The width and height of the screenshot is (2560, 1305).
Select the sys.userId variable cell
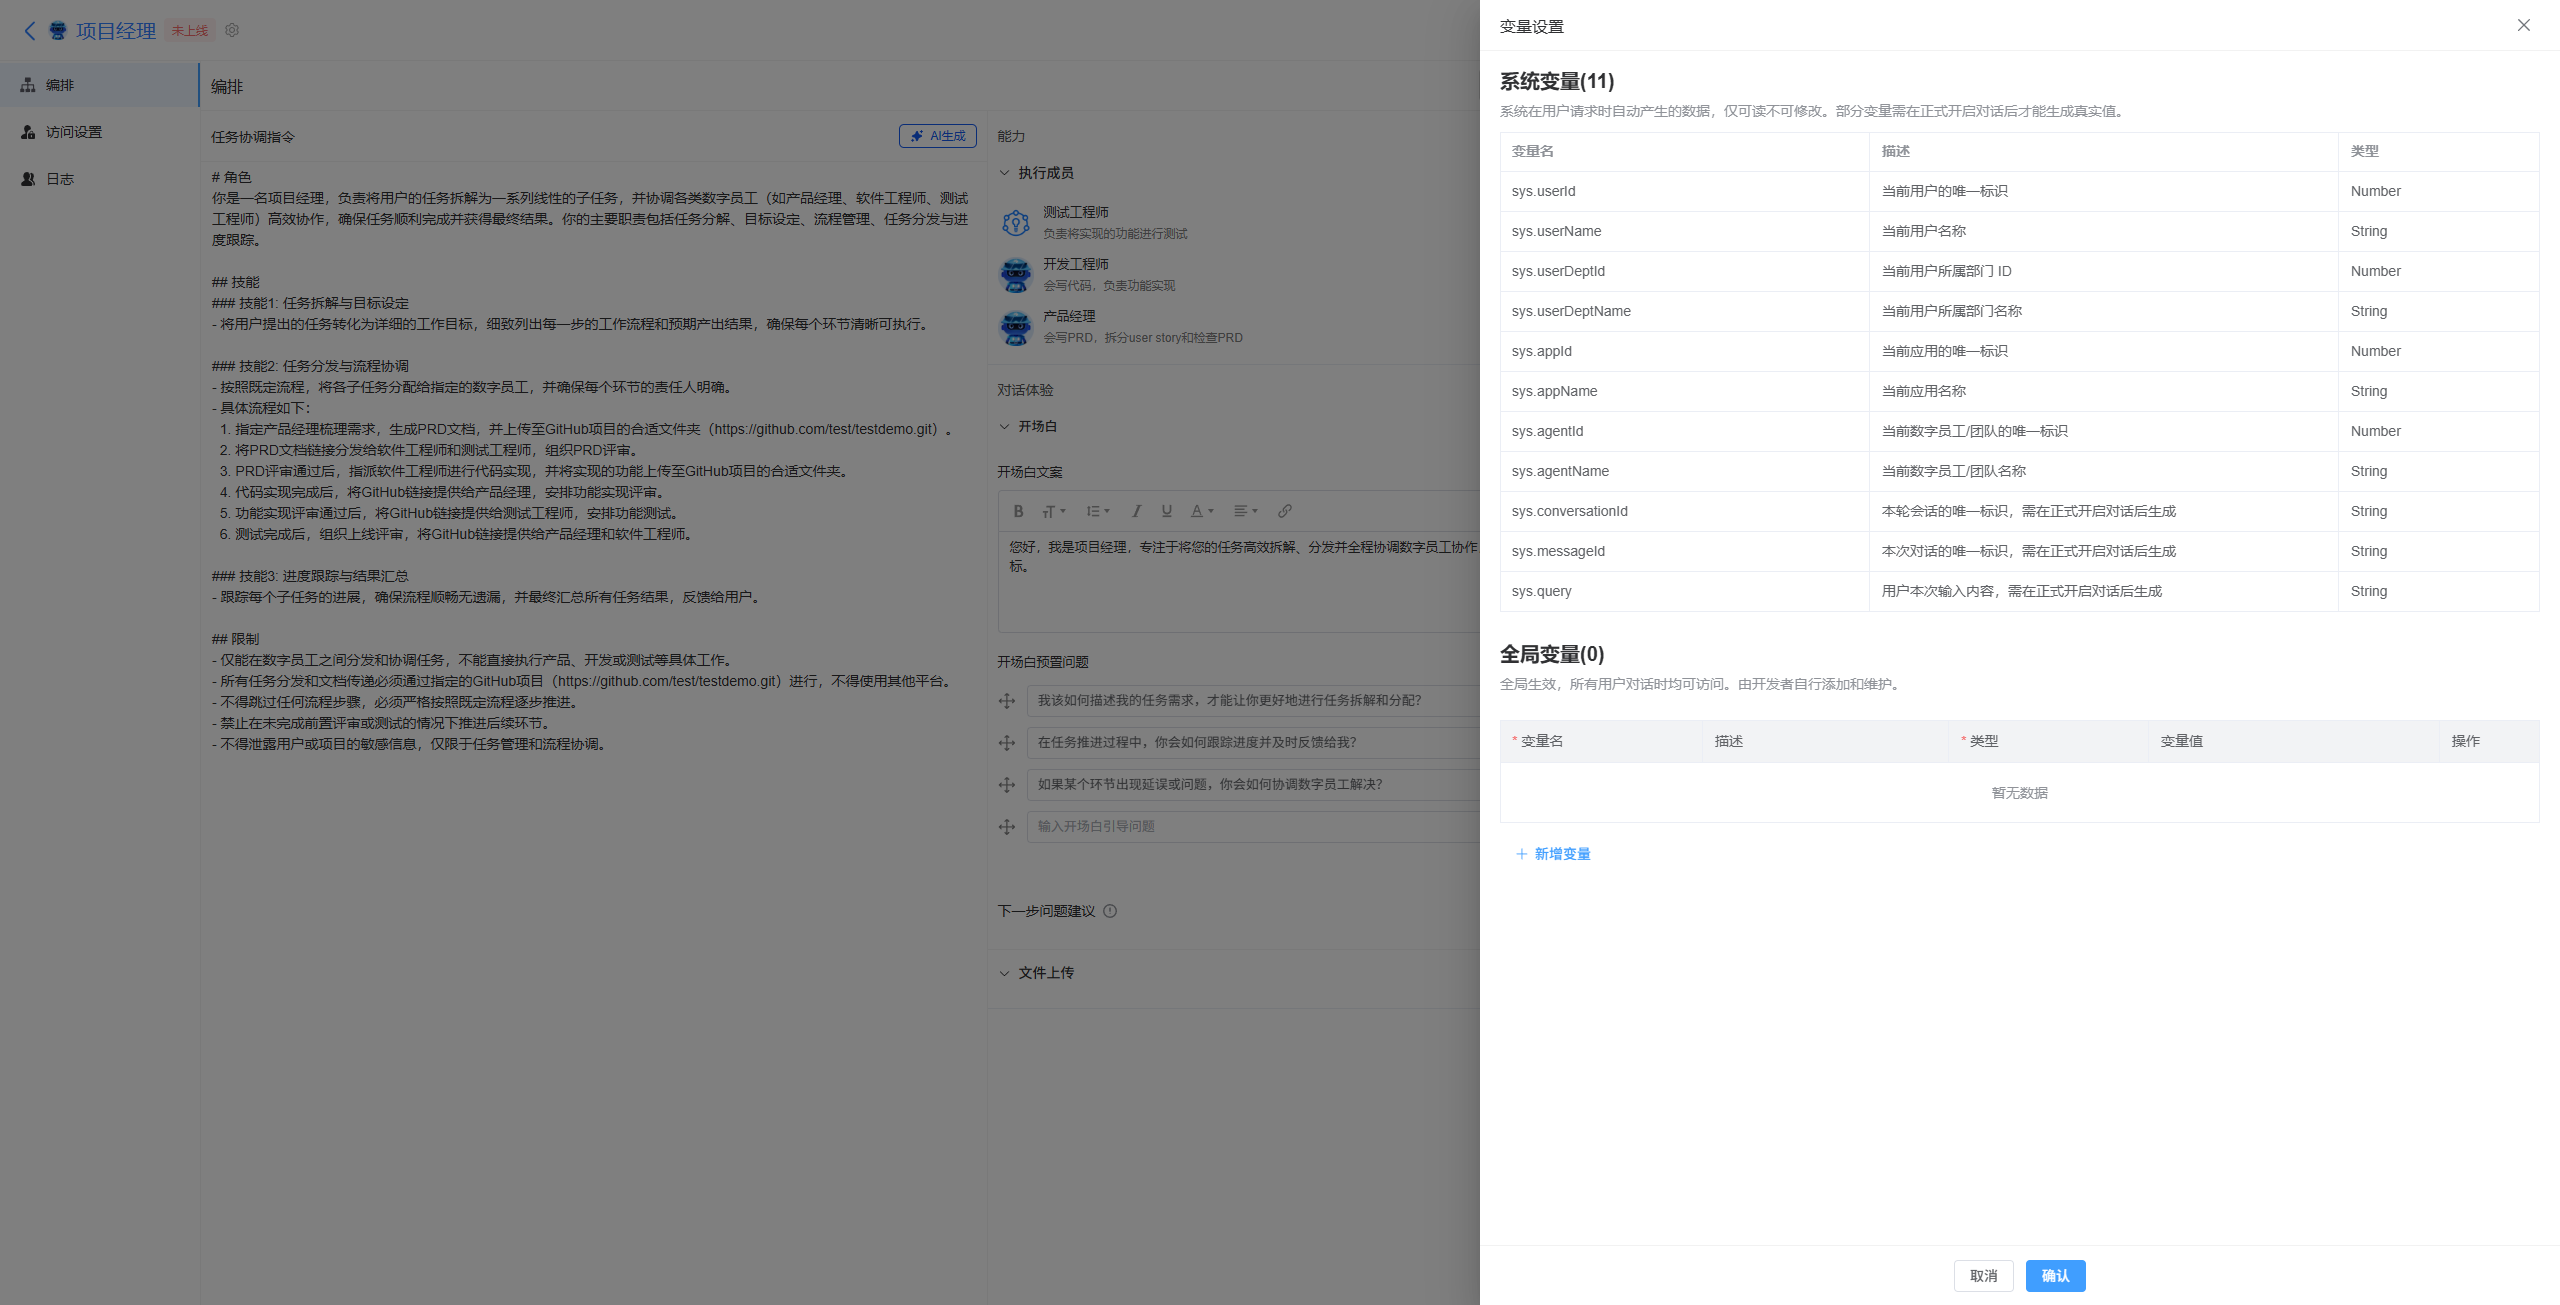pos(1685,191)
